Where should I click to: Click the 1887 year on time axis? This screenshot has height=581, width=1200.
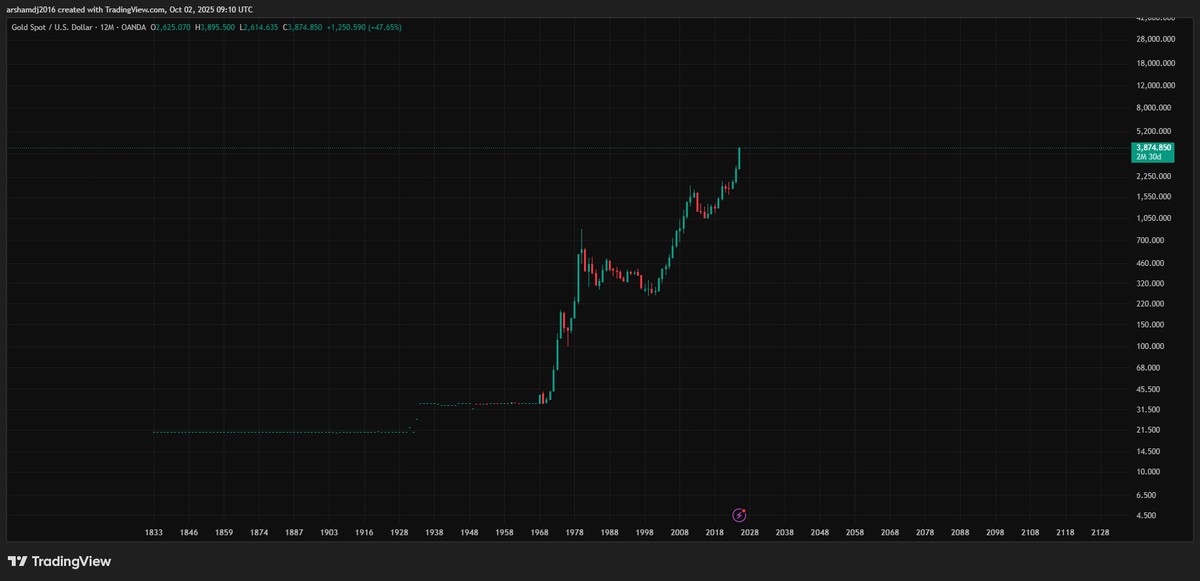tap(292, 534)
